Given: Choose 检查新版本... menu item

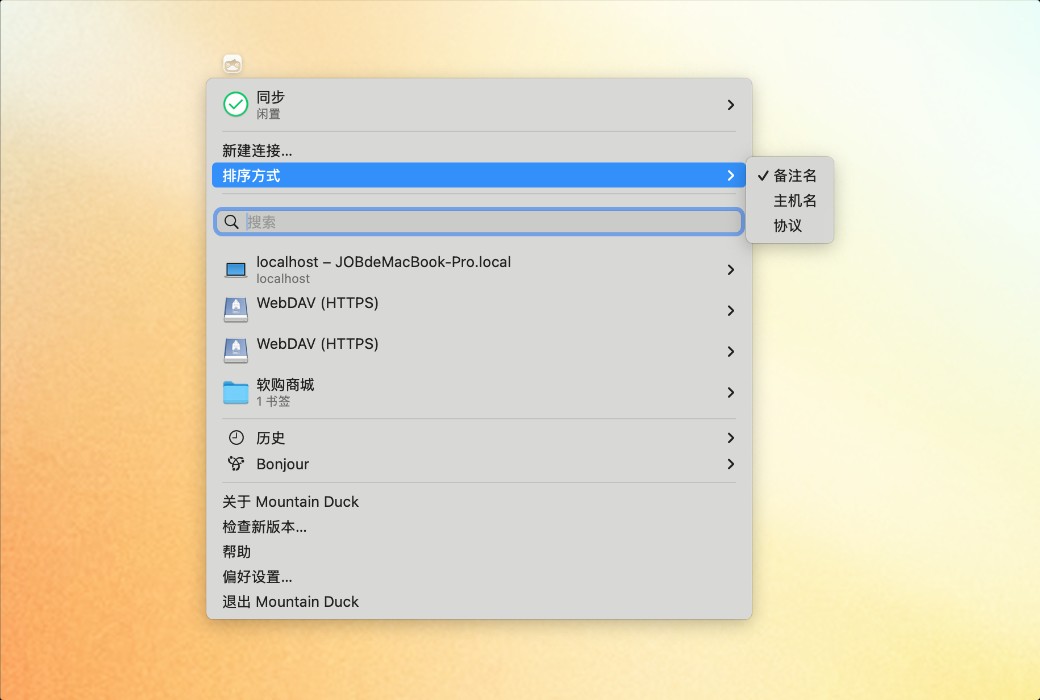Looking at the screenshot, I should pos(479,527).
